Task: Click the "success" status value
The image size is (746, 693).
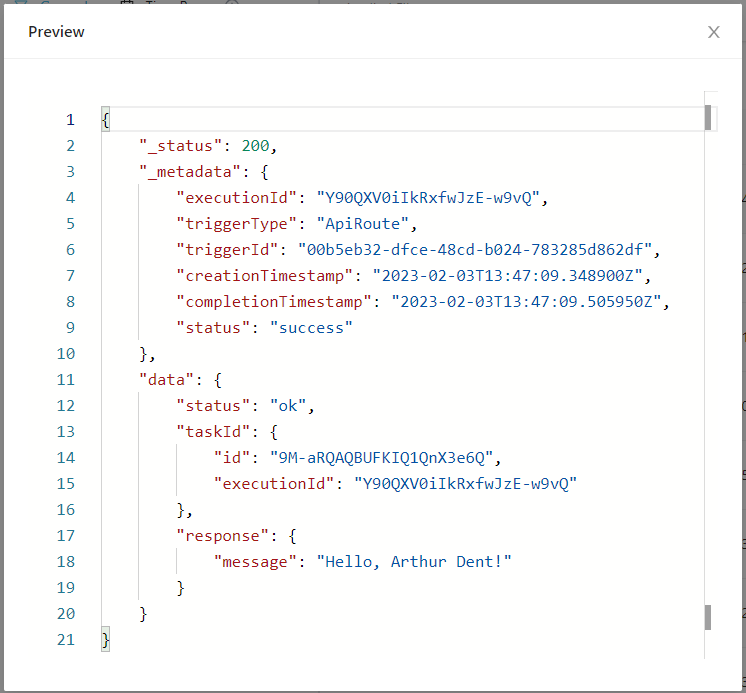Action: pos(311,328)
